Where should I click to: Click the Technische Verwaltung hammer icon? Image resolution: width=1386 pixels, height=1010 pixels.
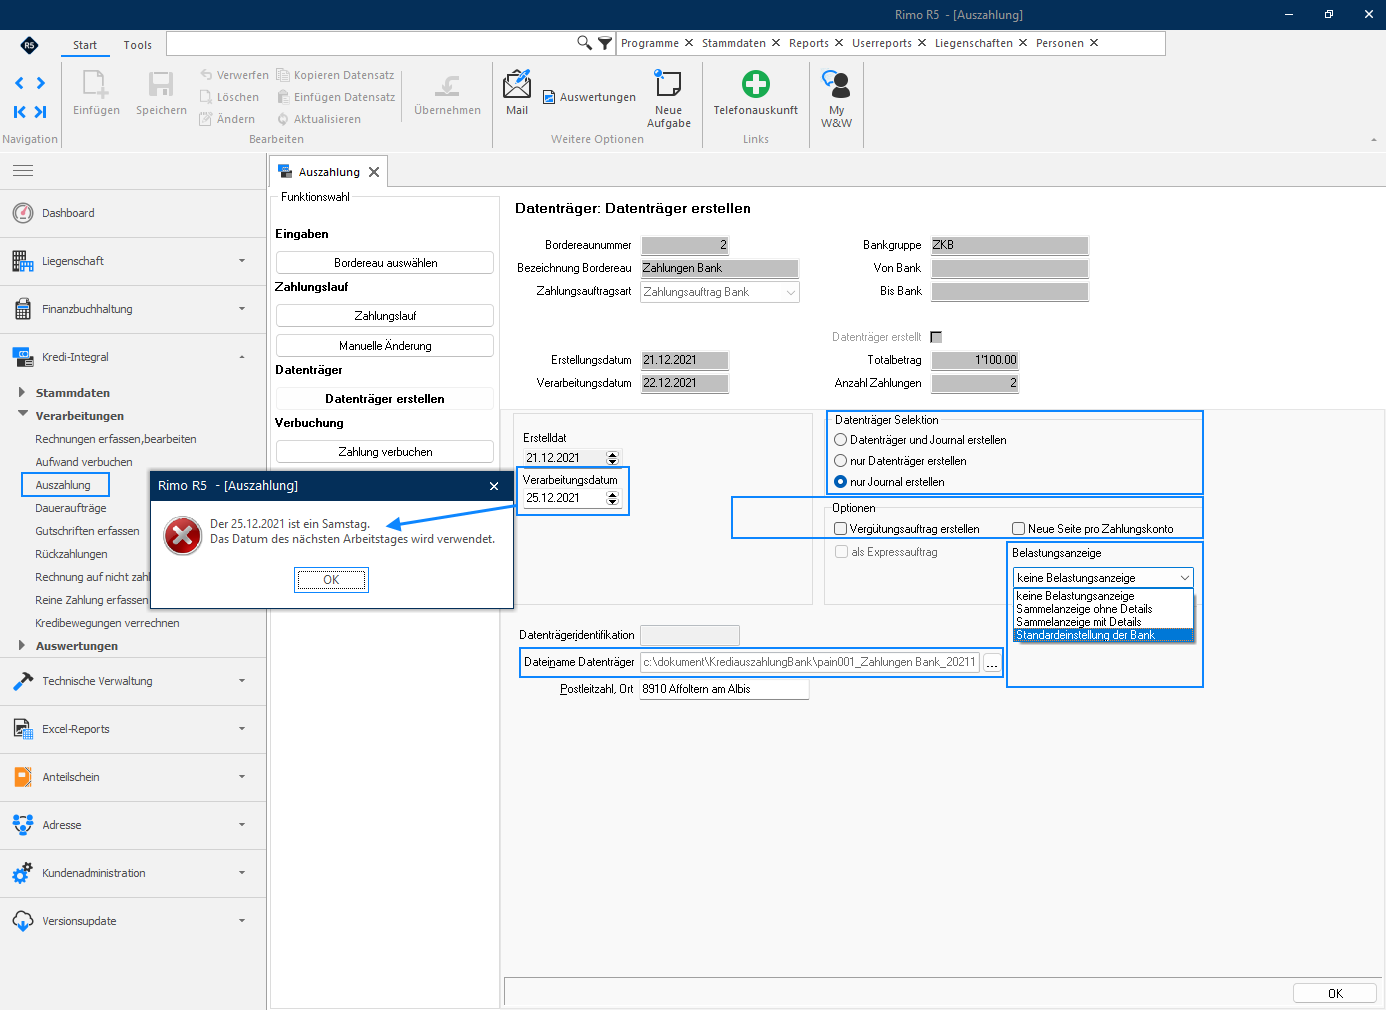(23, 681)
